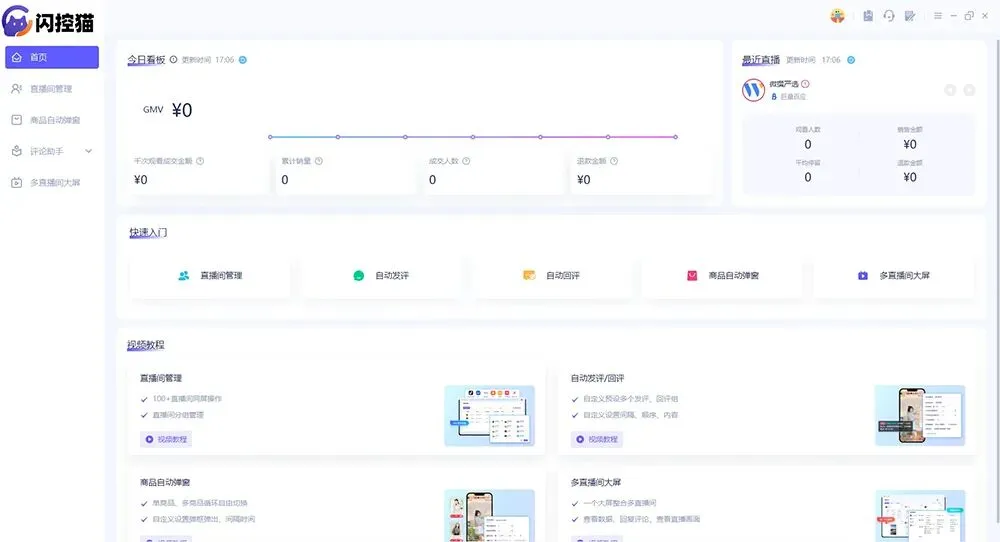Click help icon next to 千次观看成交金额

(200, 161)
